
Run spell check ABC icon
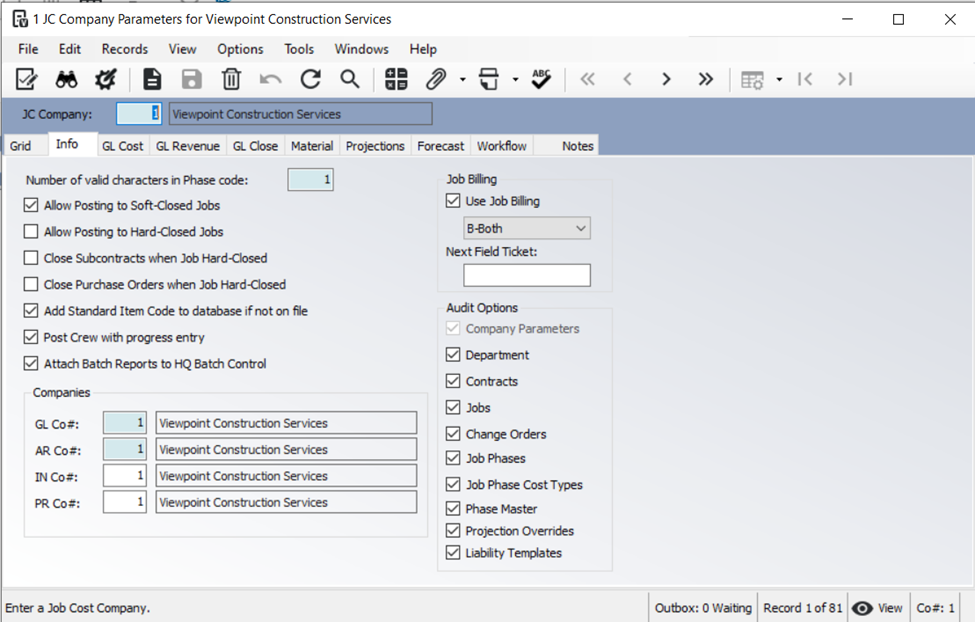click(542, 79)
